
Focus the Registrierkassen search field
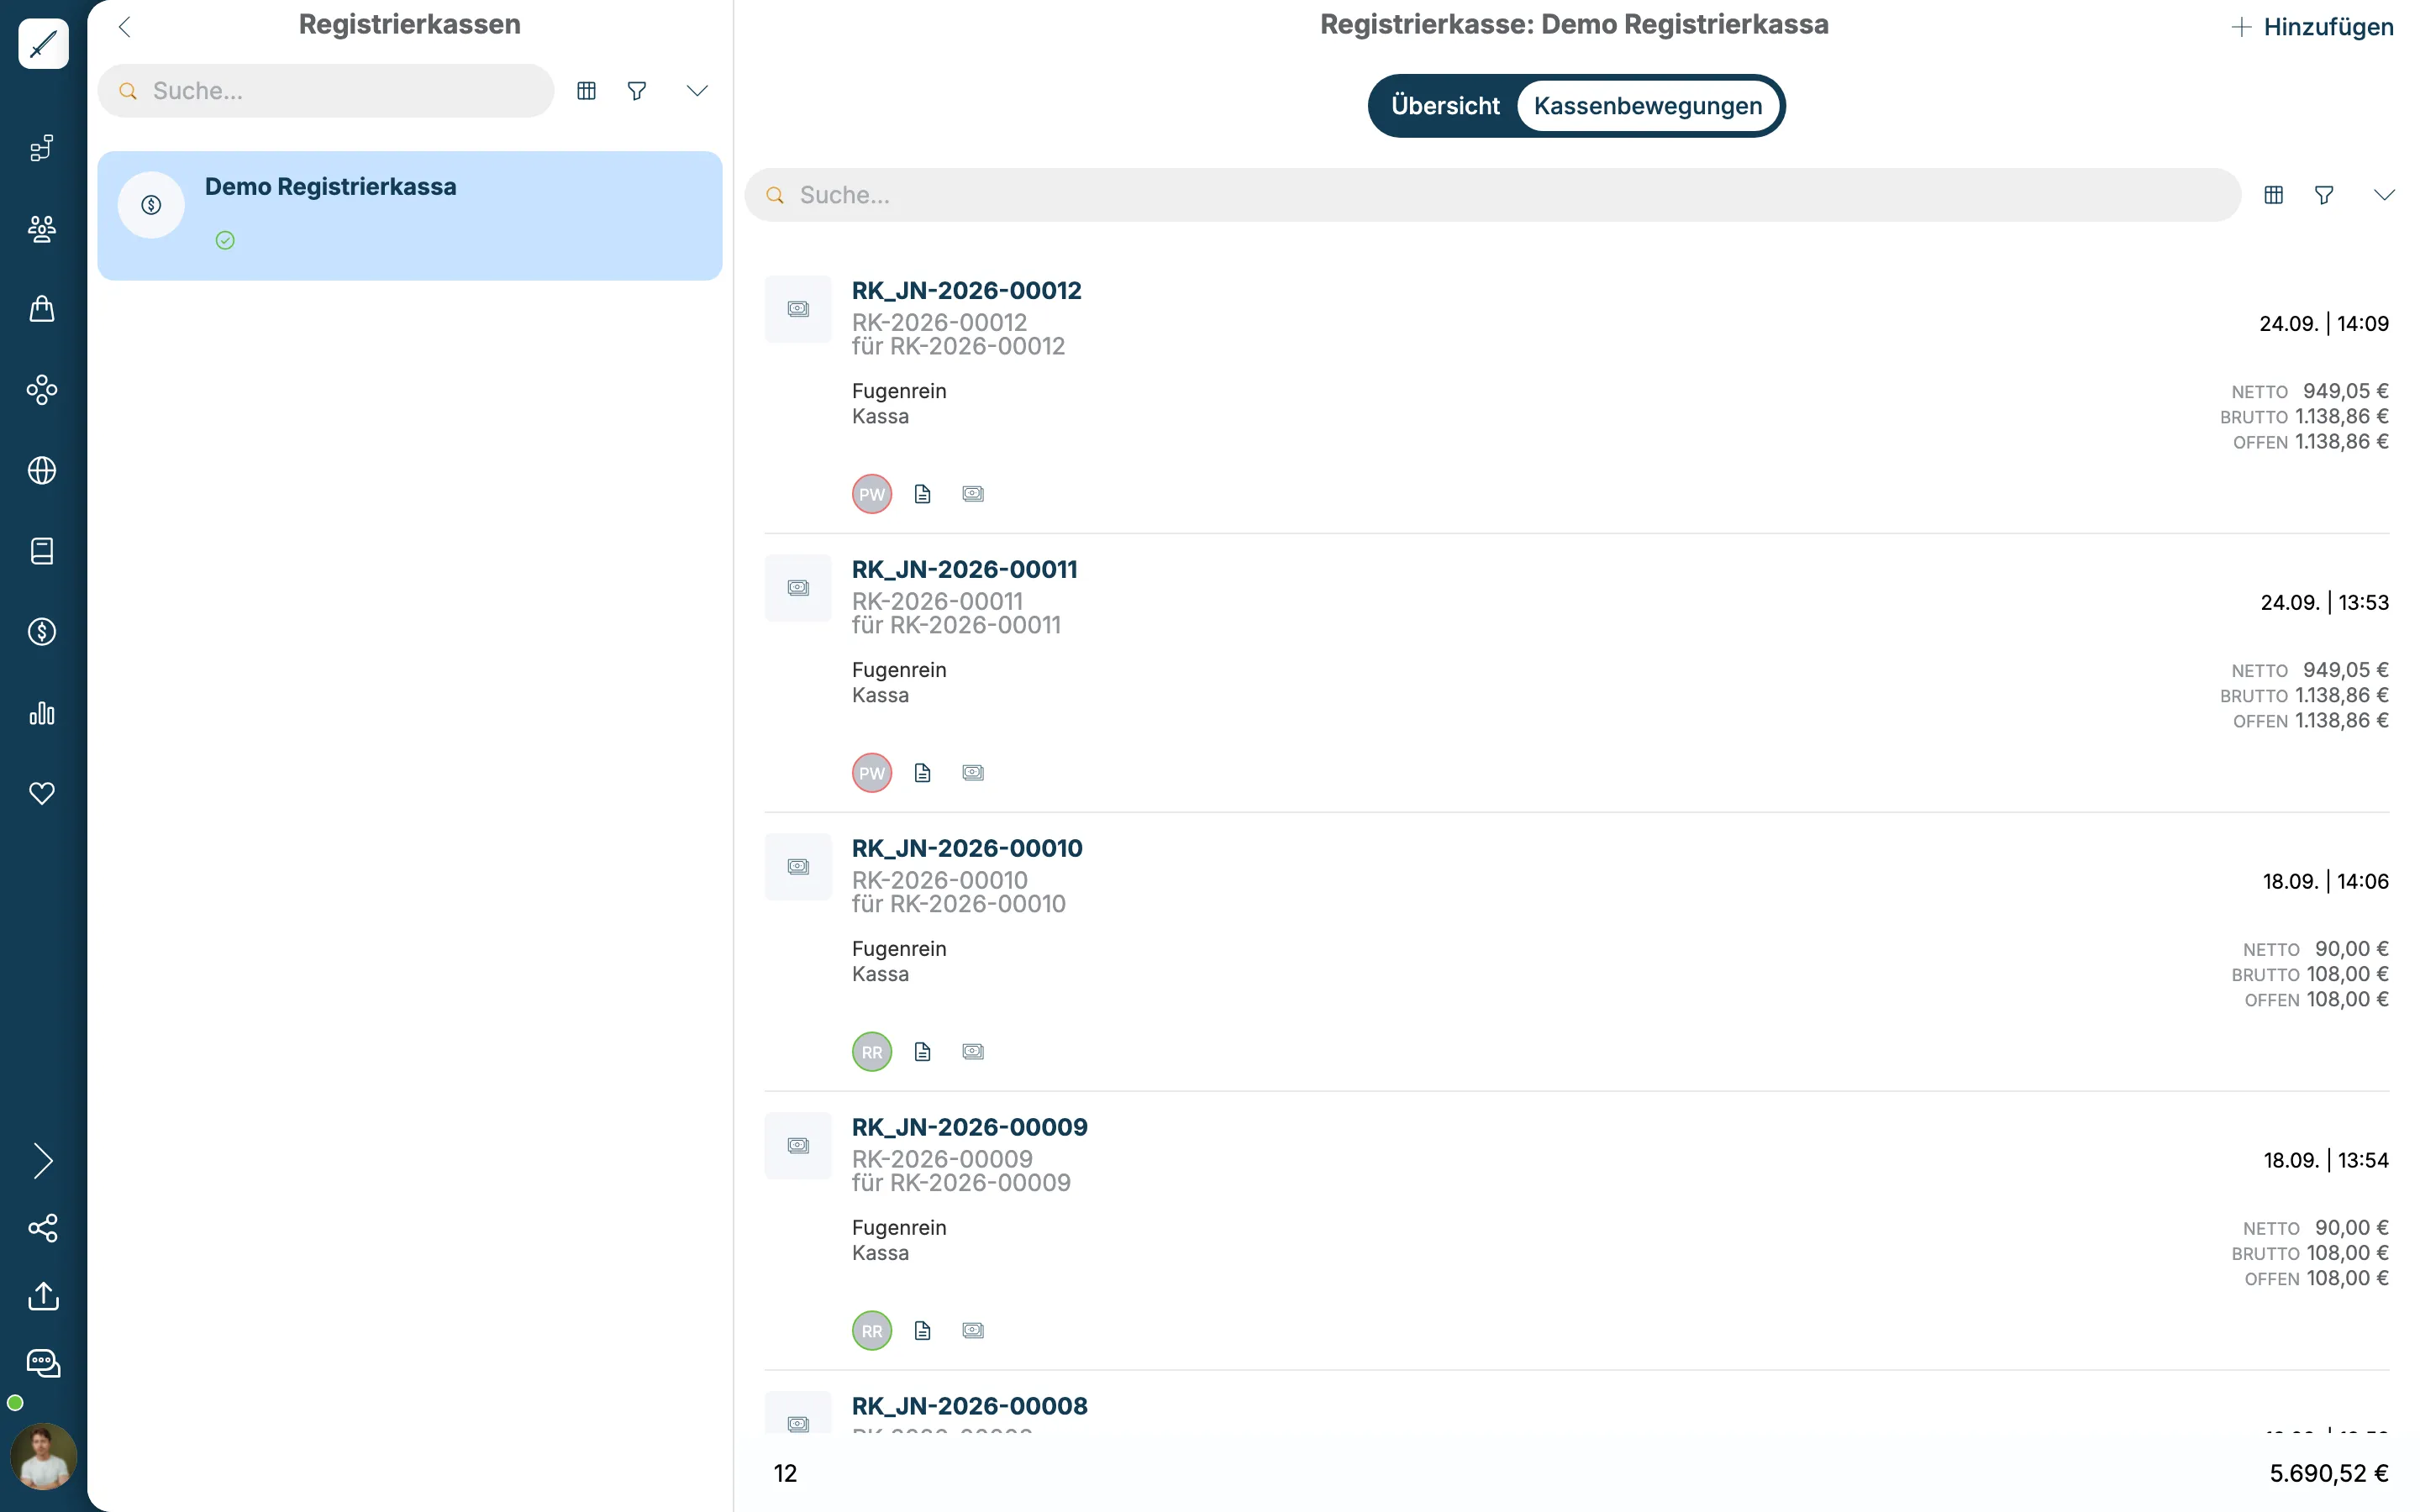point(326,91)
